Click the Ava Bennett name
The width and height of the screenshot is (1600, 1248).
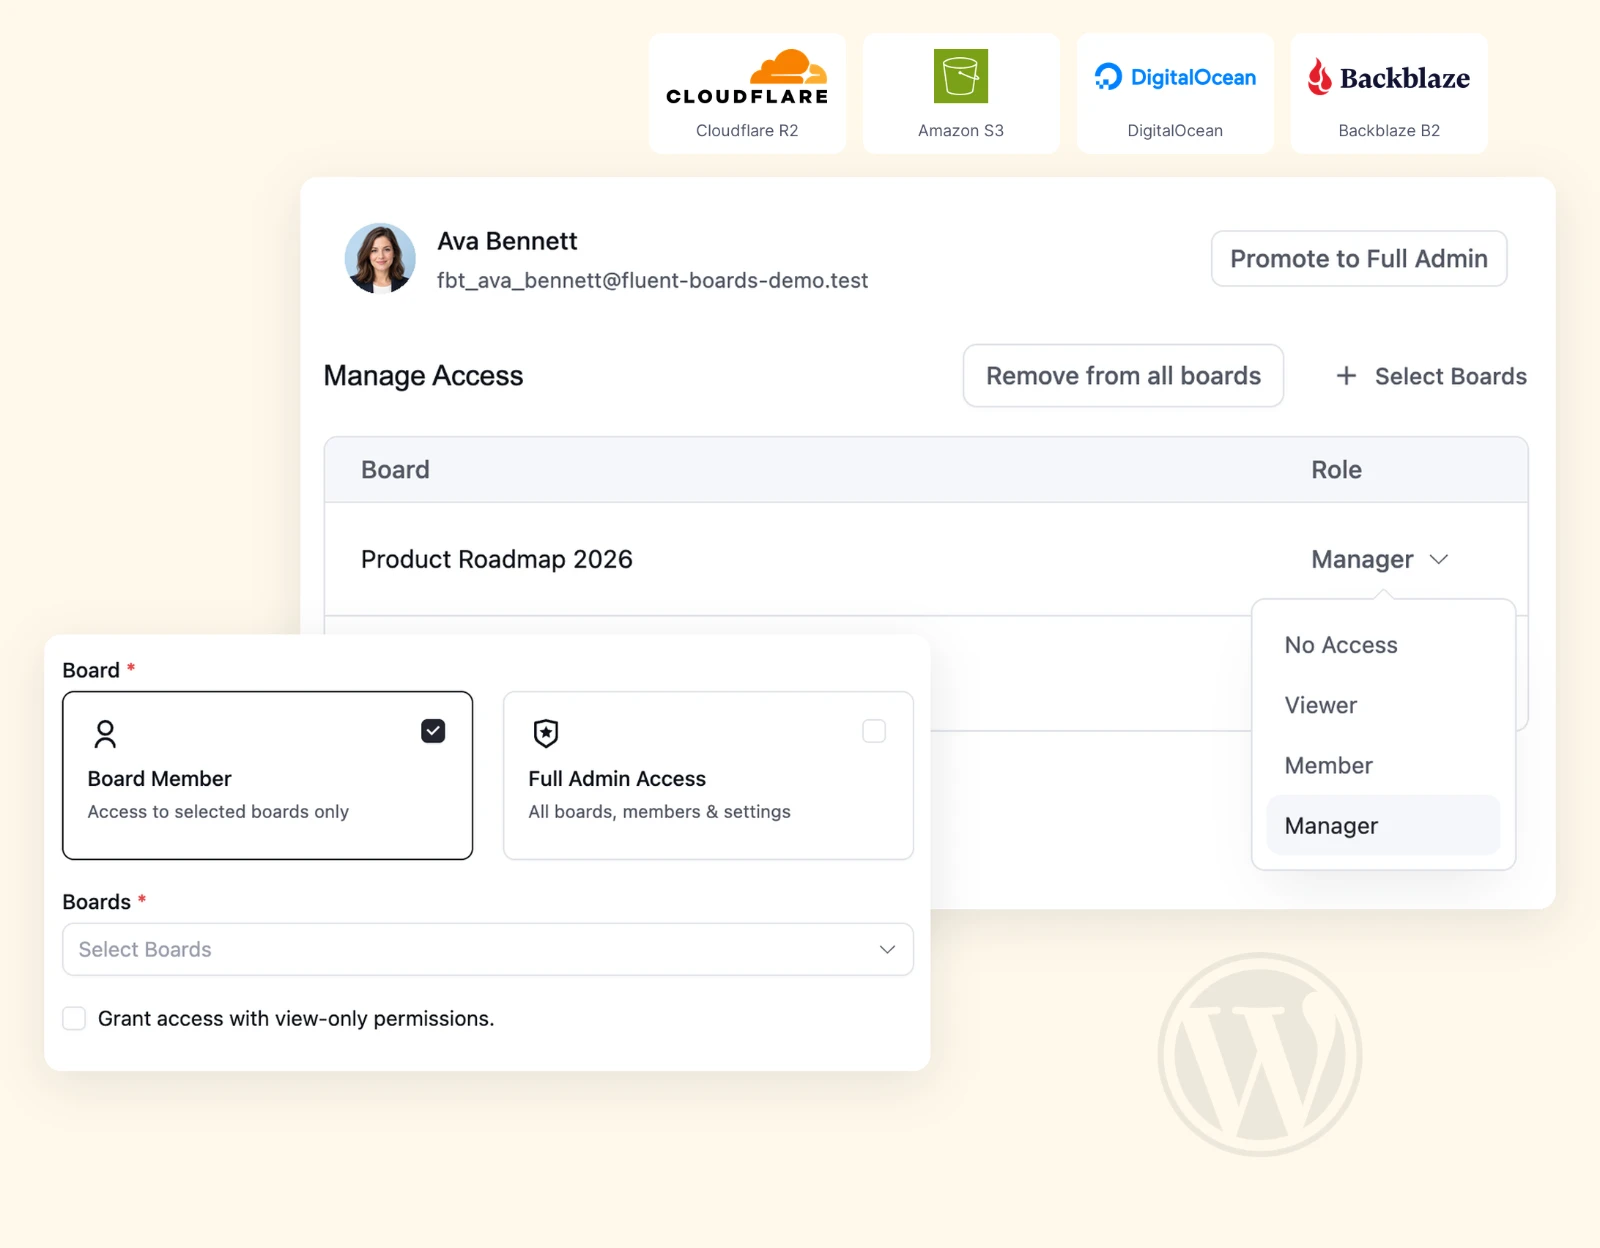pyautogui.click(x=507, y=241)
